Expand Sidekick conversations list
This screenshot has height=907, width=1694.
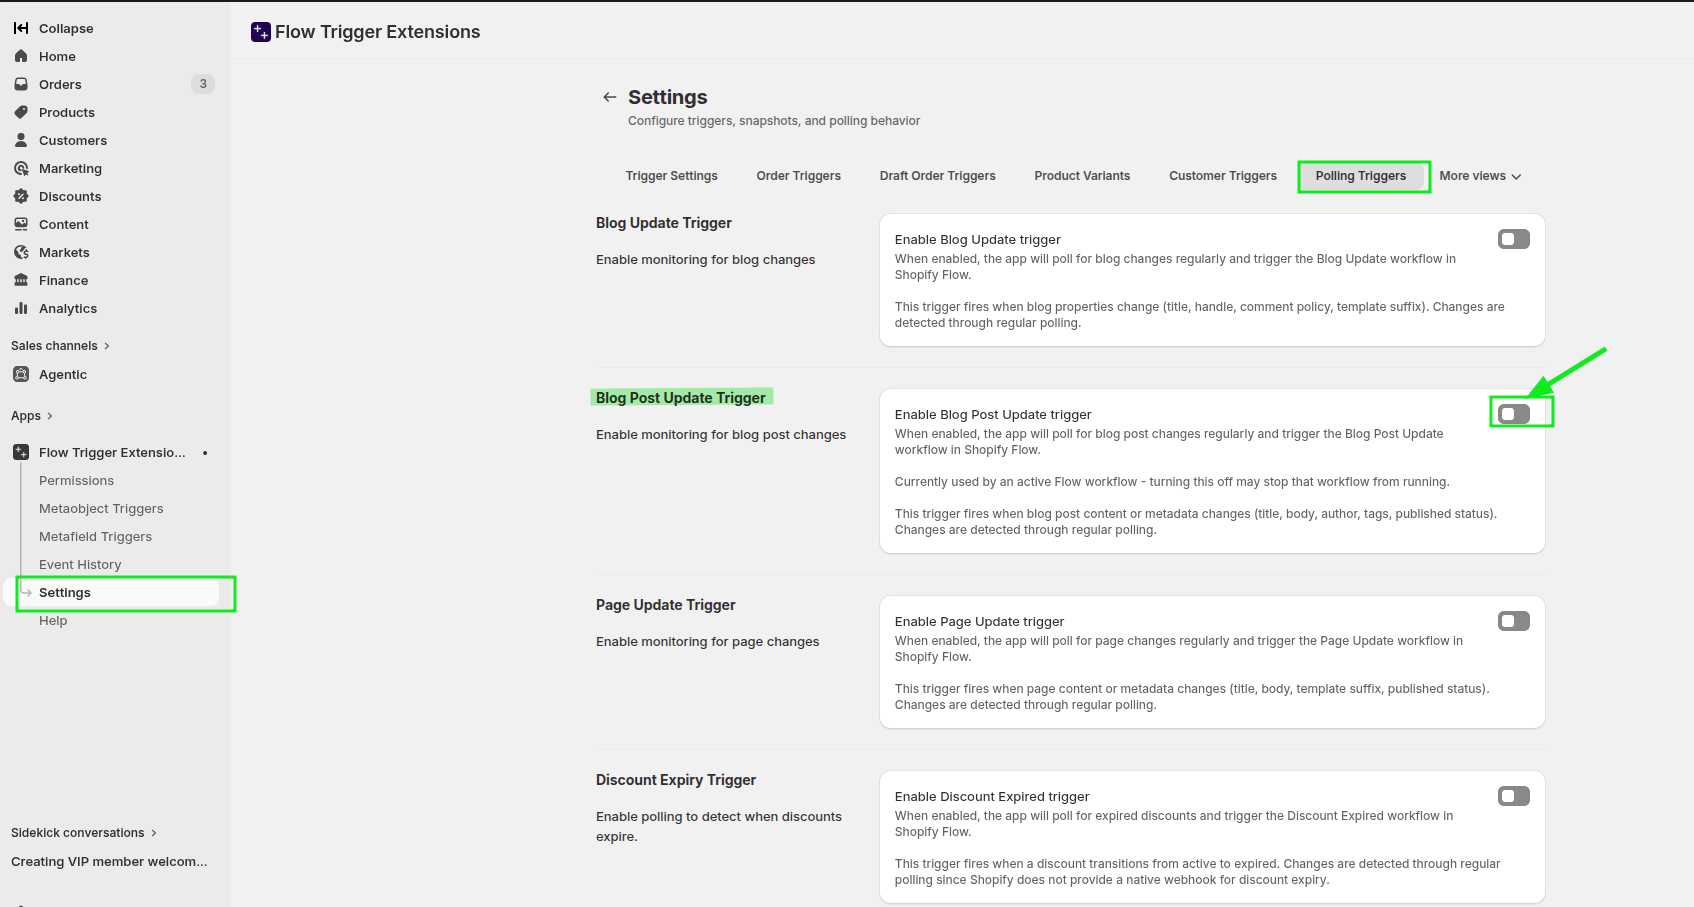84,833
